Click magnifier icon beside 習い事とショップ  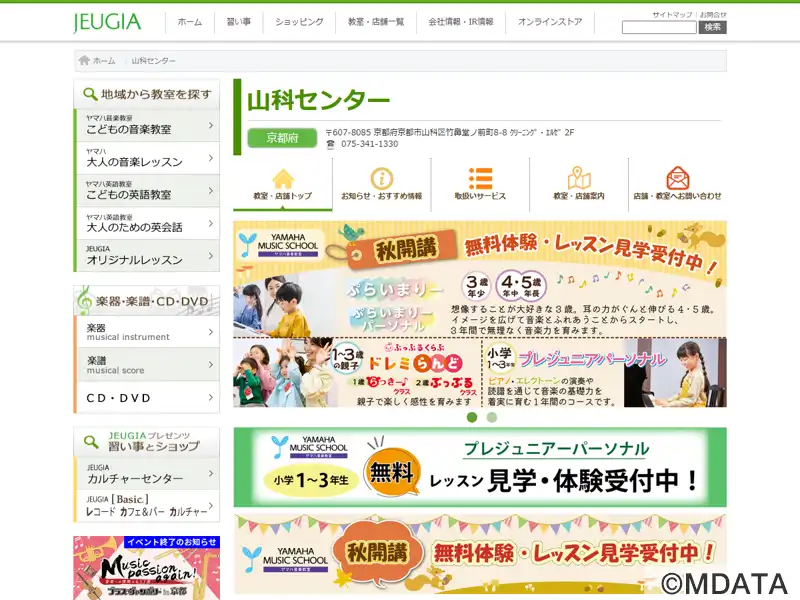coord(91,441)
